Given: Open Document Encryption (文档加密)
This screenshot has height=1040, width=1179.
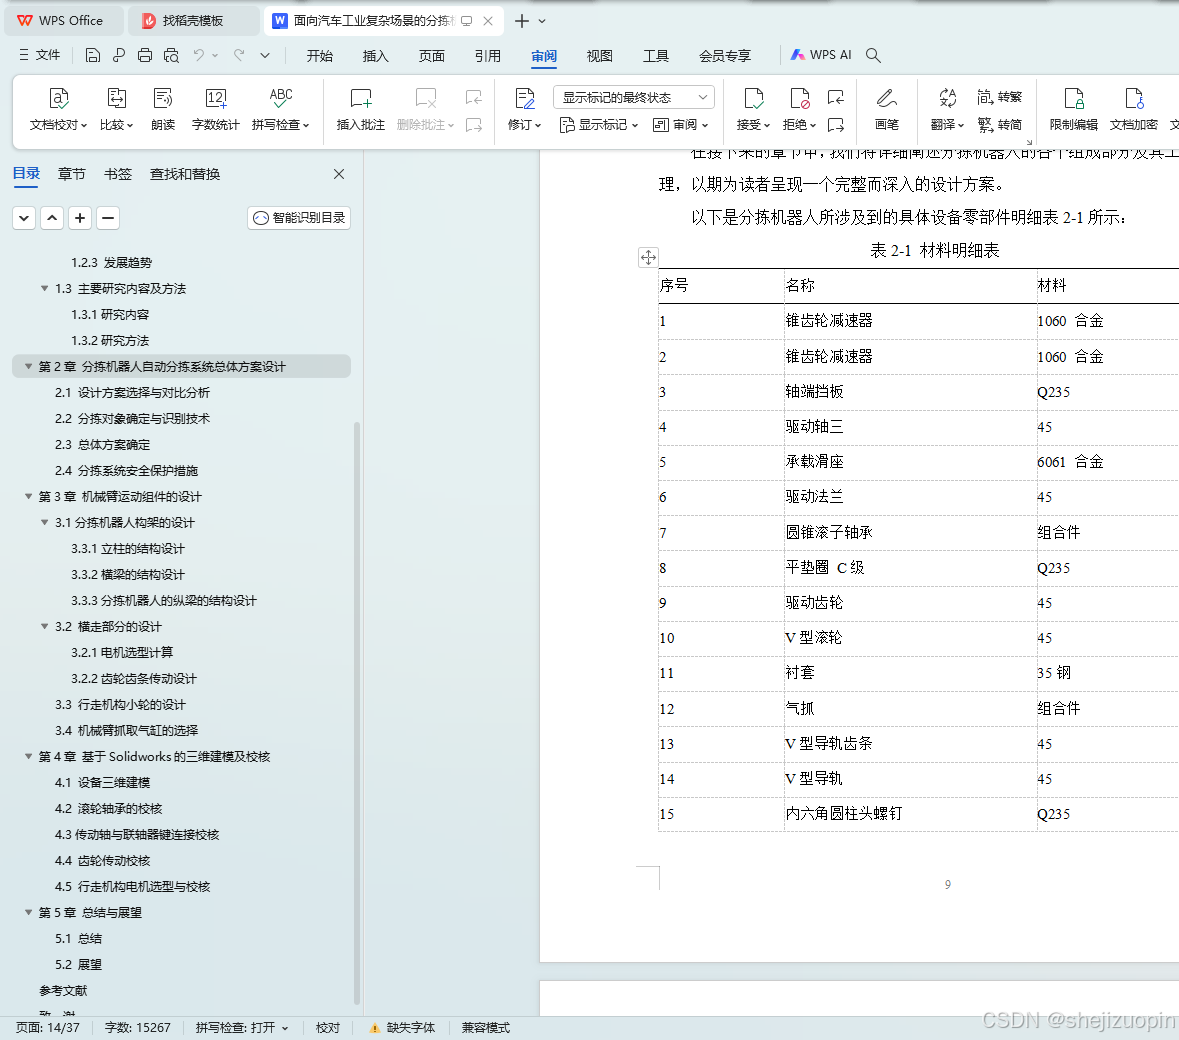Looking at the screenshot, I should (x=1134, y=109).
